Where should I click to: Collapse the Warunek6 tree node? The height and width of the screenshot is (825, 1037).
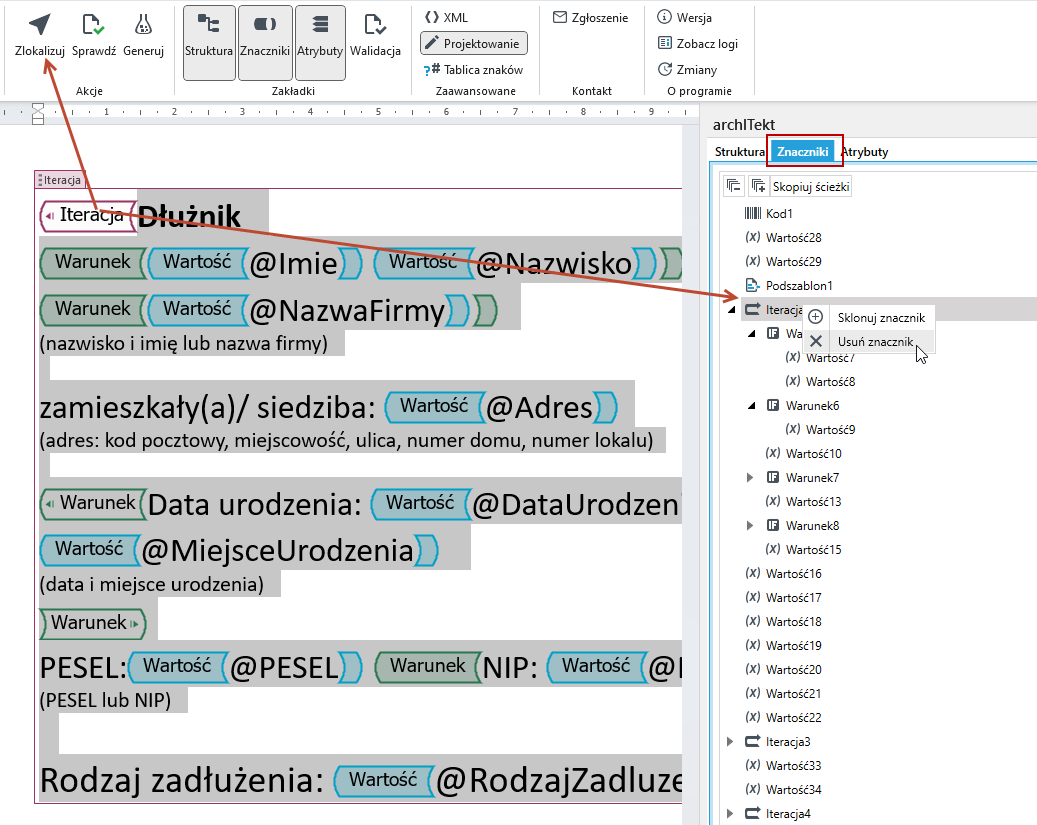point(751,406)
